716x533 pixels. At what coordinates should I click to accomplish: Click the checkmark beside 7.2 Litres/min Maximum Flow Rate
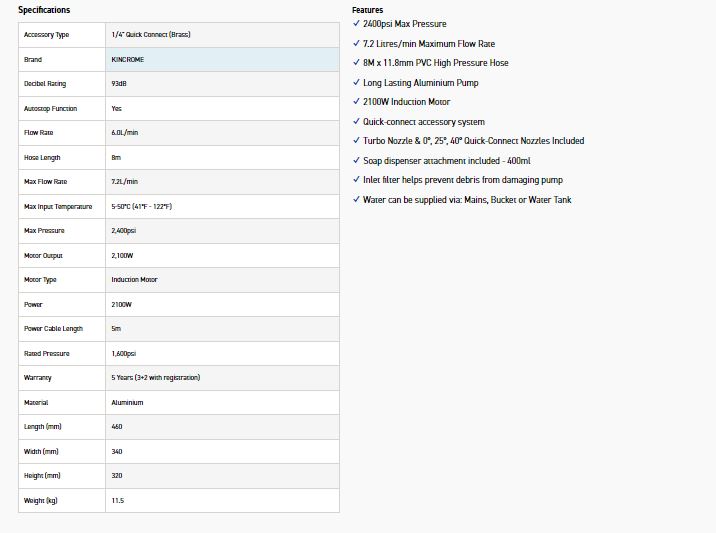pyautogui.click(x=356, y=44)
